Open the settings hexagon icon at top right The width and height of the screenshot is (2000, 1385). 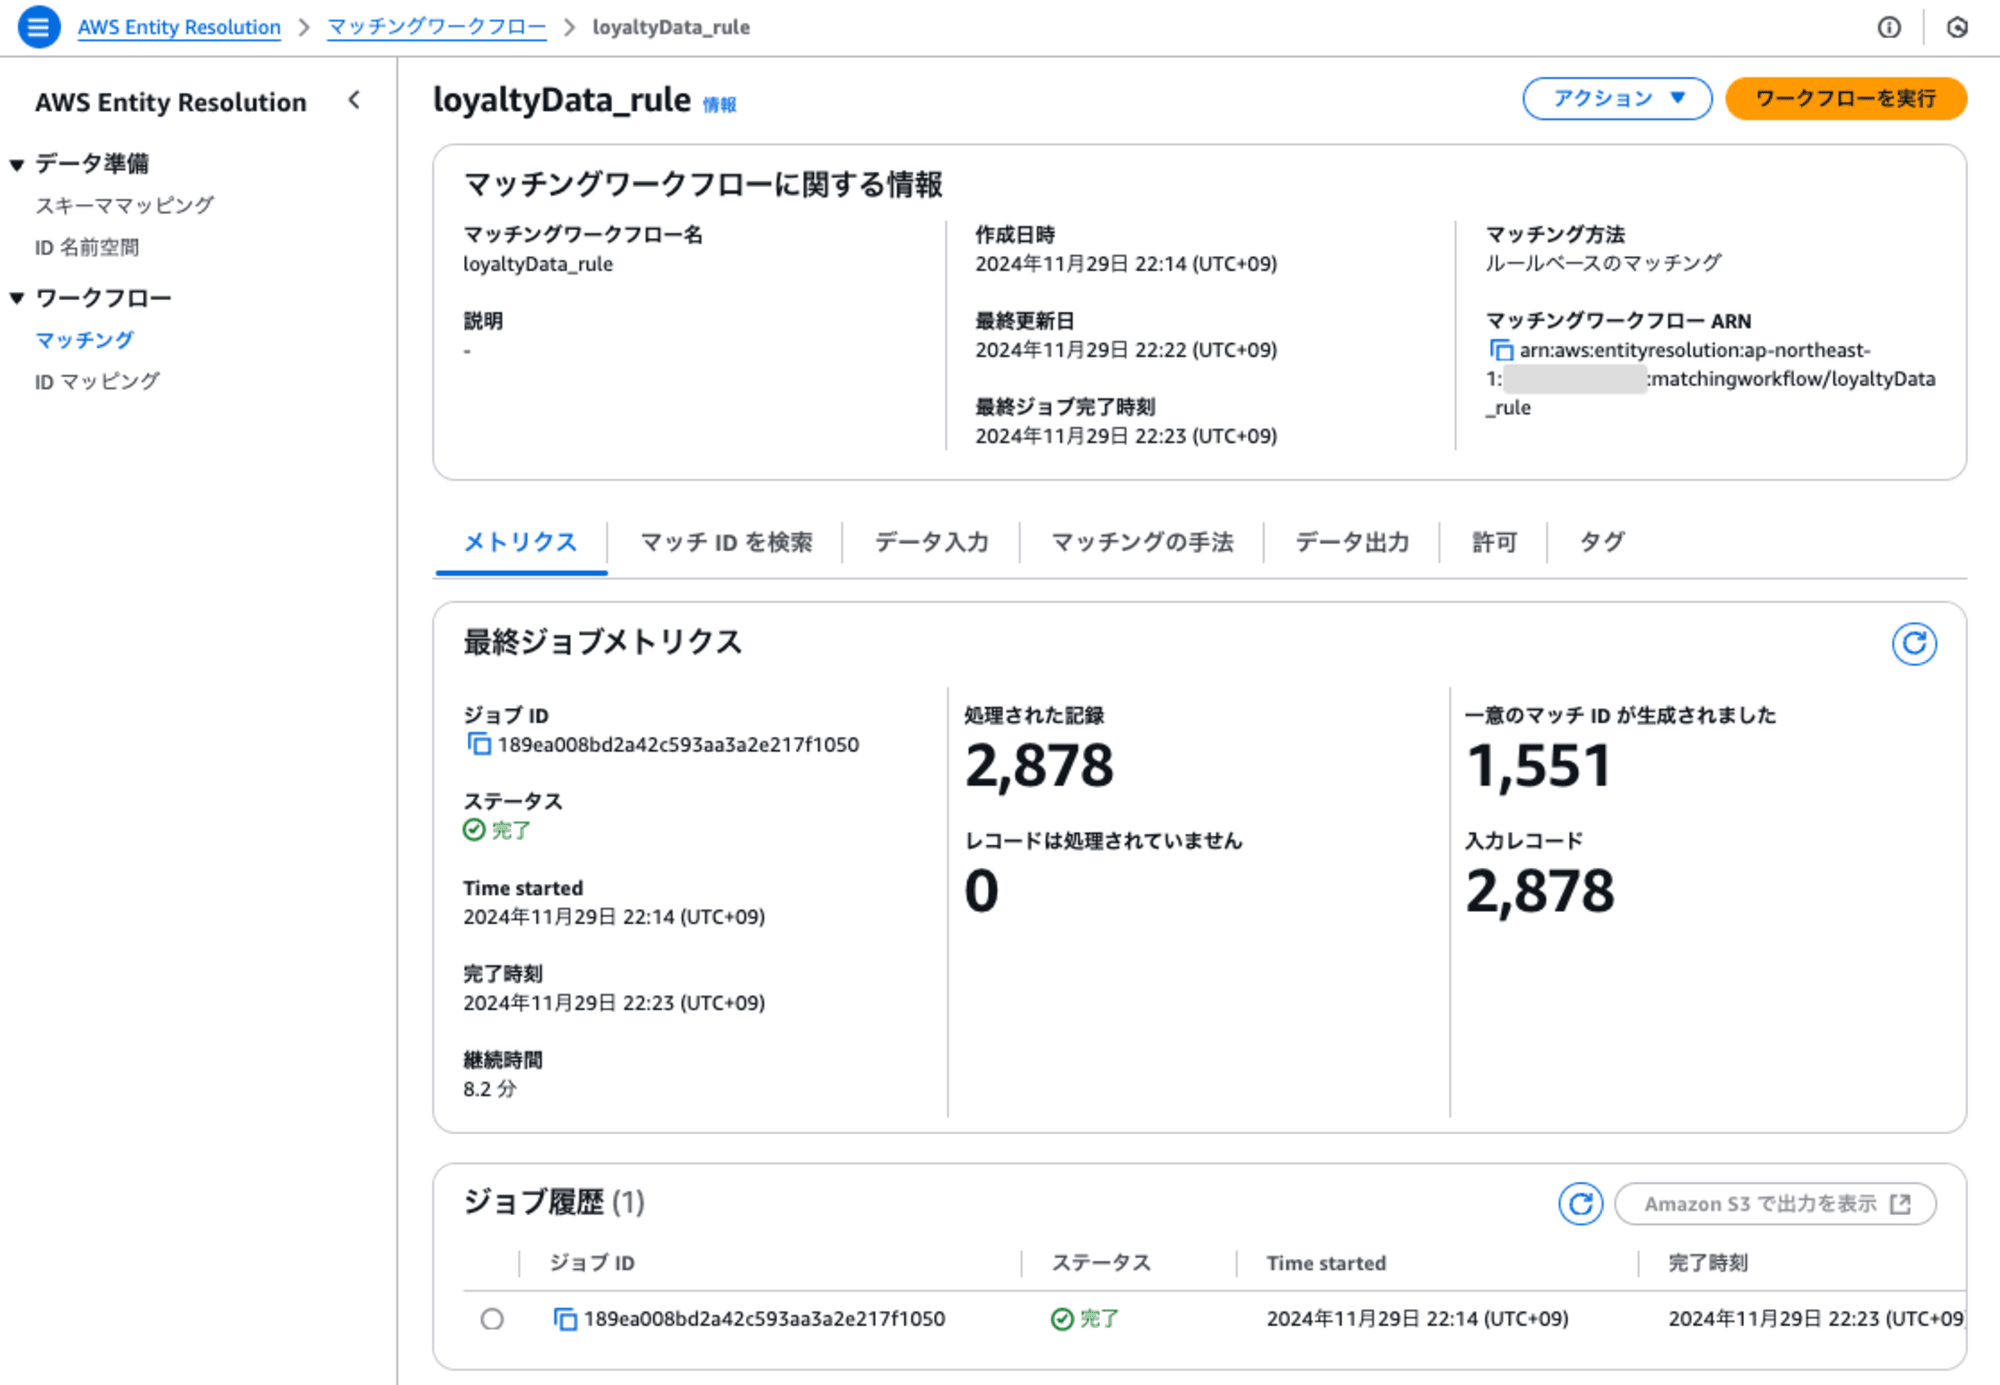click(1957, 27)
